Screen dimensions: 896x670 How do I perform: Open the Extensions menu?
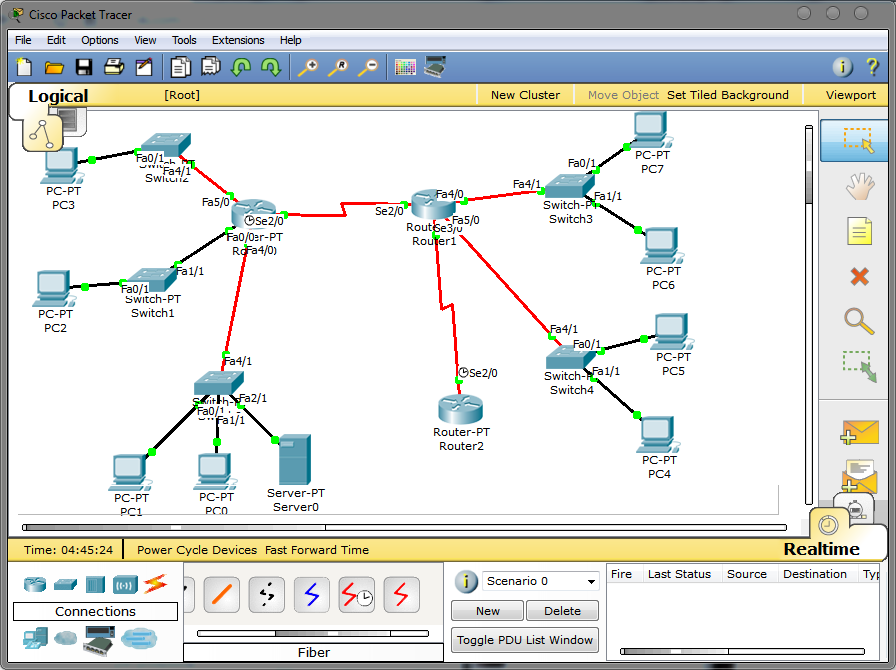click(238, 40)
